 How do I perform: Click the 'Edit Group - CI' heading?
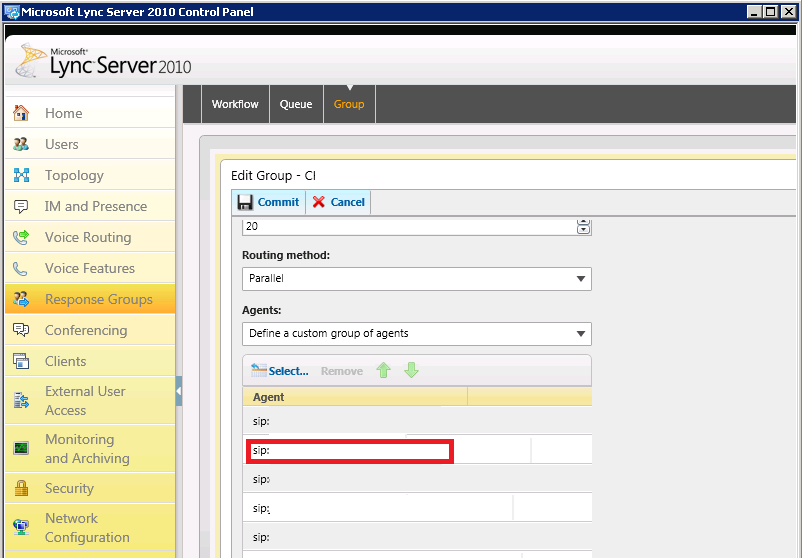pyautogui.click(x=274, y=176)
